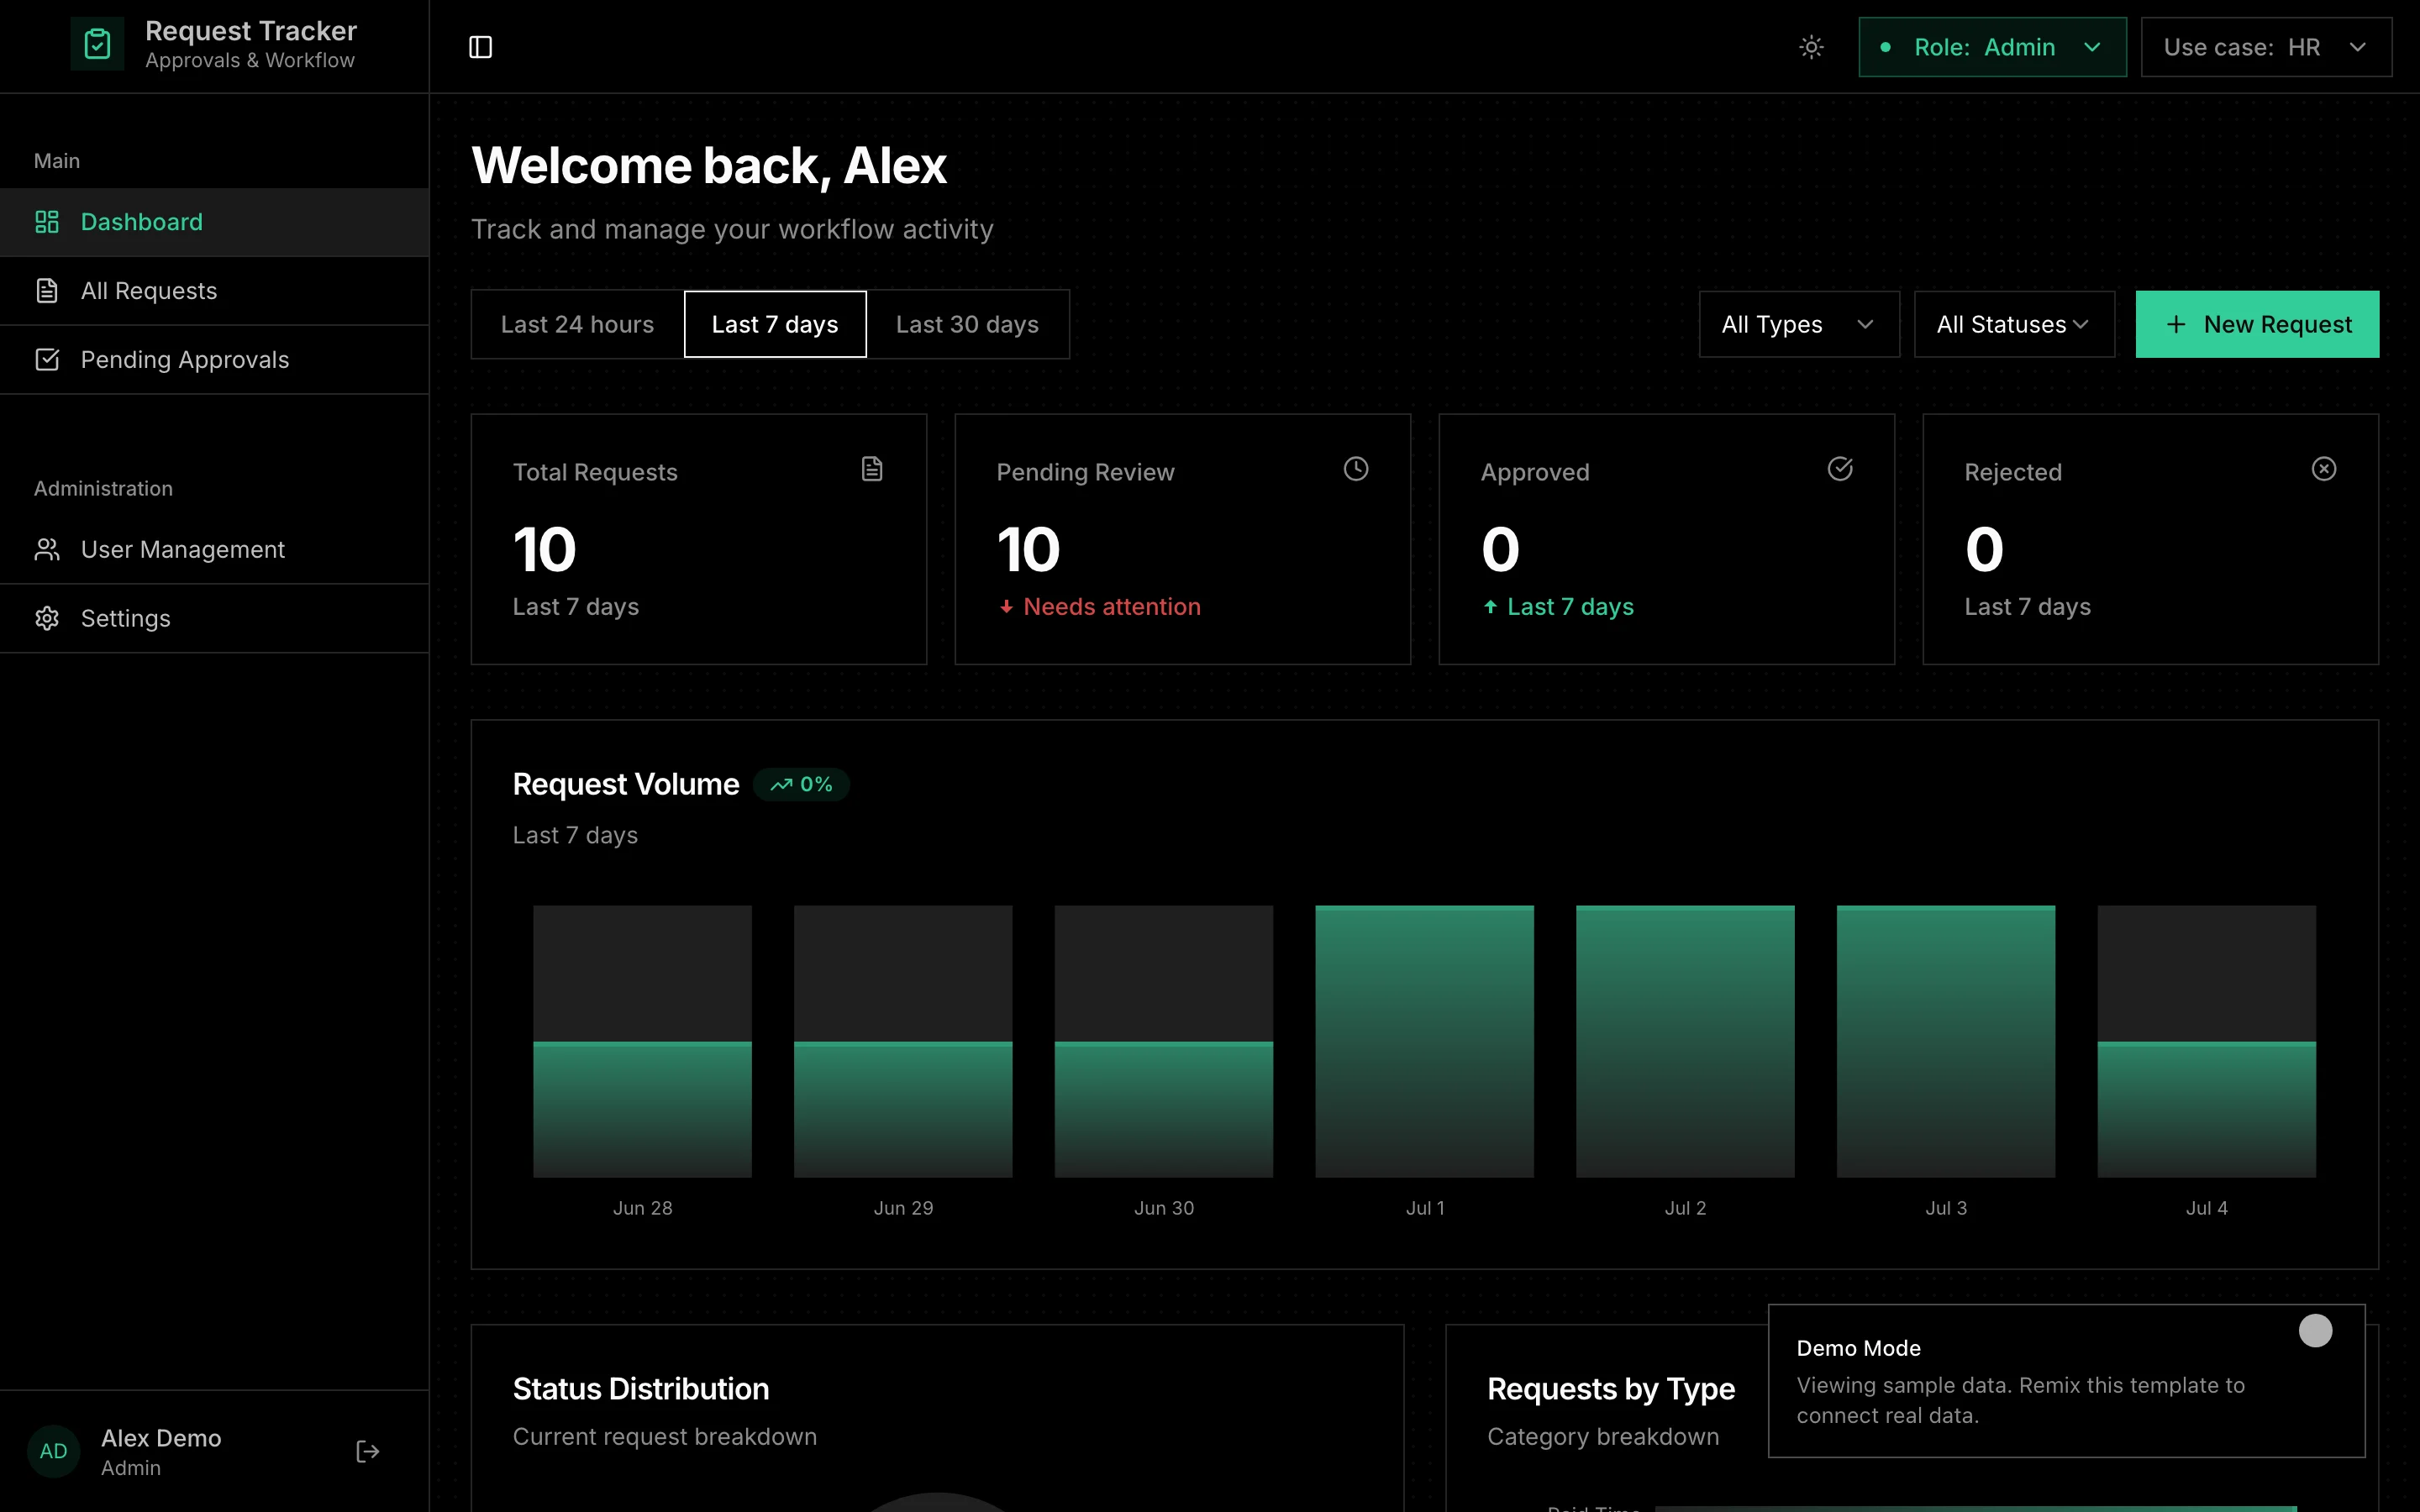
Task: Click the Settings gear icon
Action: 47,619
